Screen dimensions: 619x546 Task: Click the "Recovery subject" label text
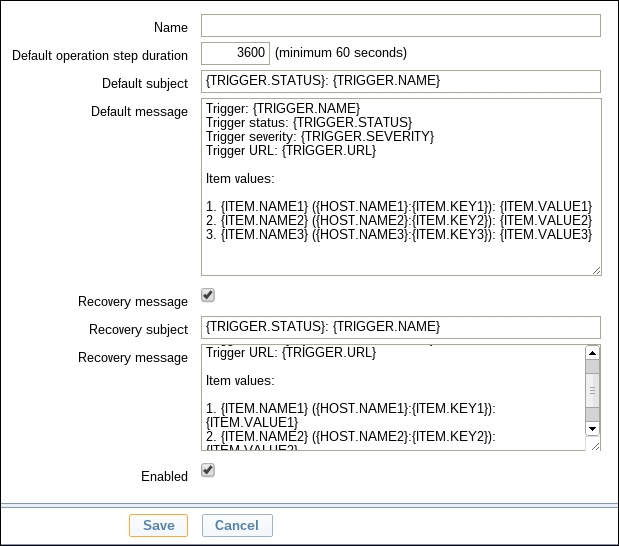pyautogui.click(x=138, y=329)
